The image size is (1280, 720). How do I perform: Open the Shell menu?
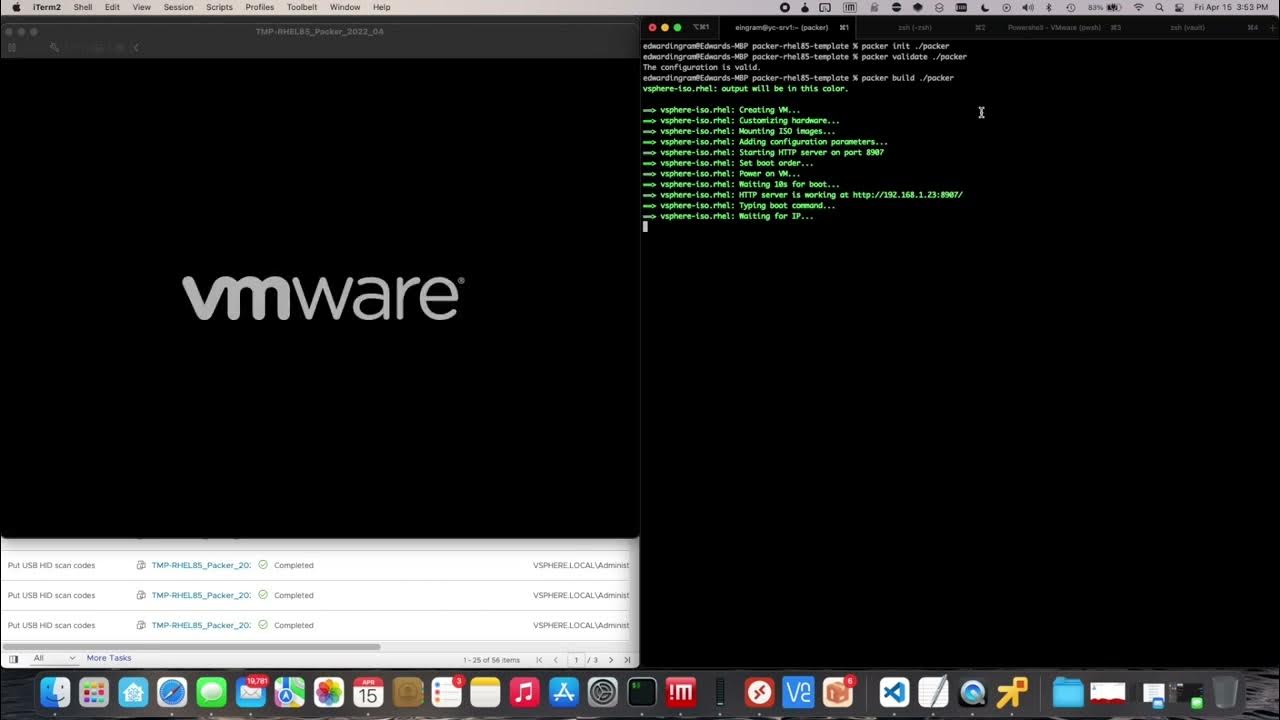tap(83, 7)
